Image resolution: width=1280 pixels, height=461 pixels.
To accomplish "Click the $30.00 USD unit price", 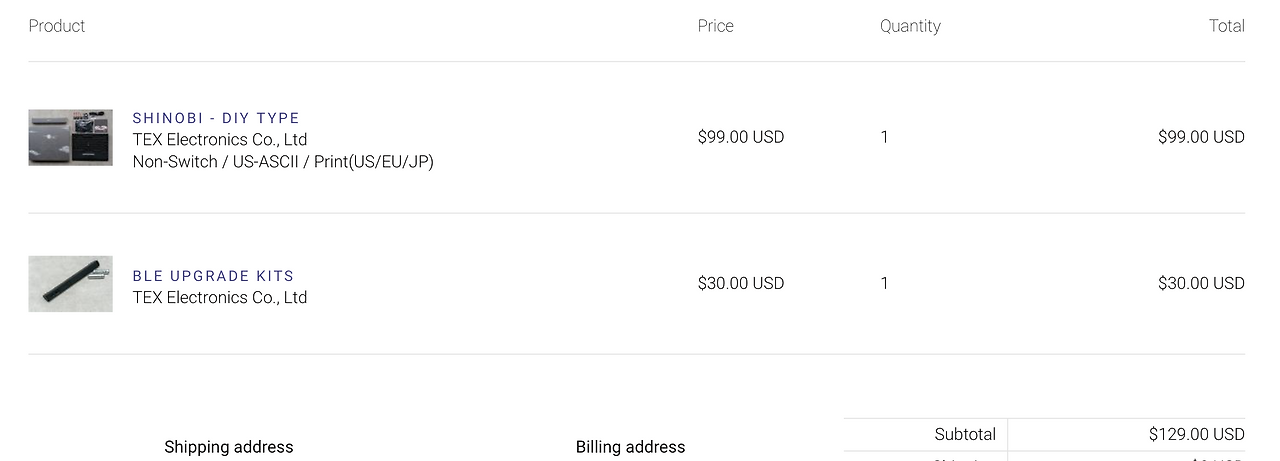I will click(x=741, y=284).
